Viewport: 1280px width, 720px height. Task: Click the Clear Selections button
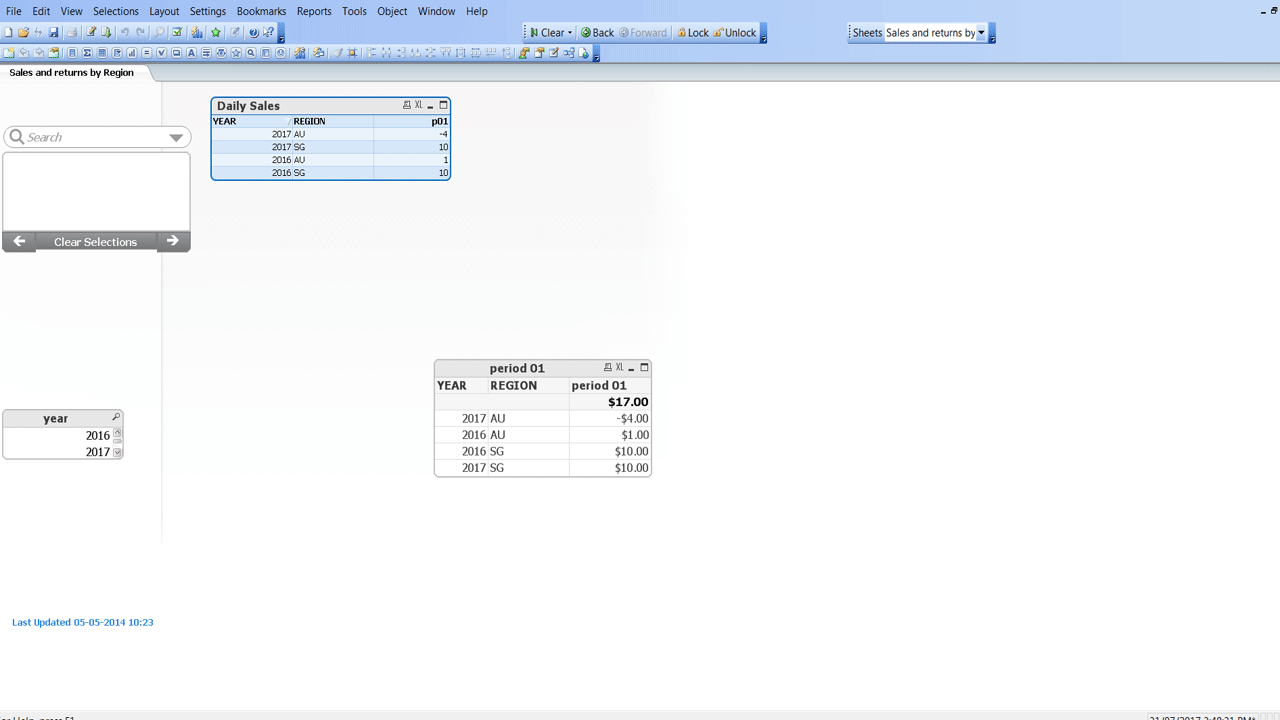(x=96, y=242)
